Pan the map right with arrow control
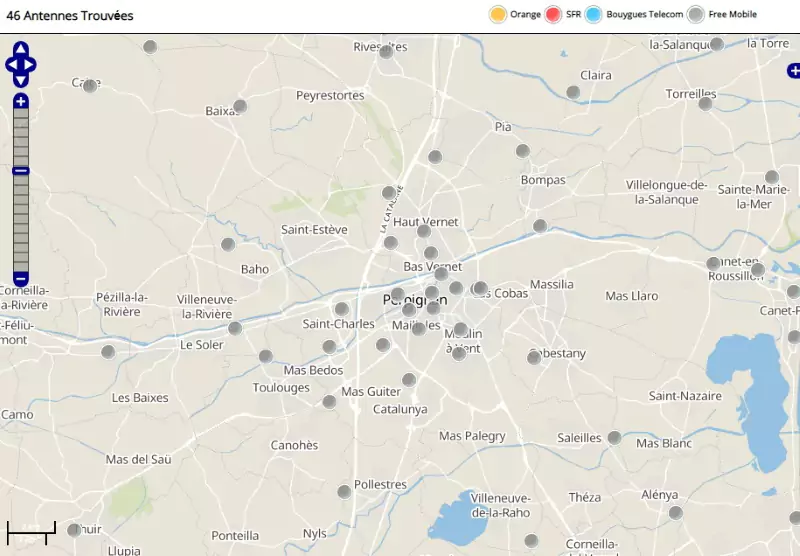 coord(31,66)
